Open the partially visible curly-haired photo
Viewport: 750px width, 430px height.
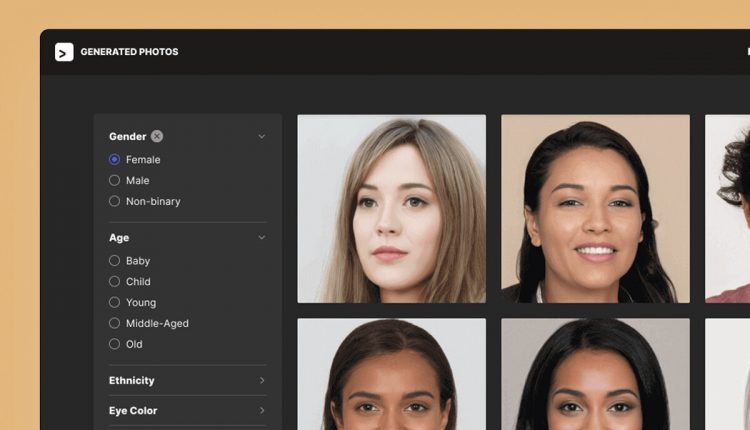point(727,208)
